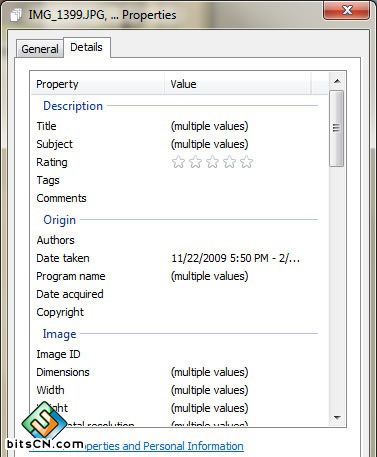Screen dimensions: 377x457
Task: Set rating to one star
Action: (x=178, y=162)
